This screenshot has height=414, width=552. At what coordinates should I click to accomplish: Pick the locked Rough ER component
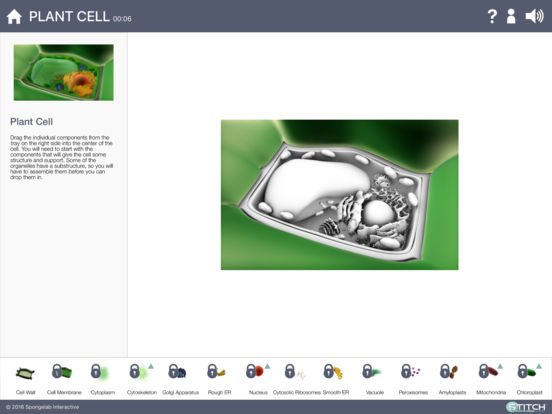[x=216, y=371]
